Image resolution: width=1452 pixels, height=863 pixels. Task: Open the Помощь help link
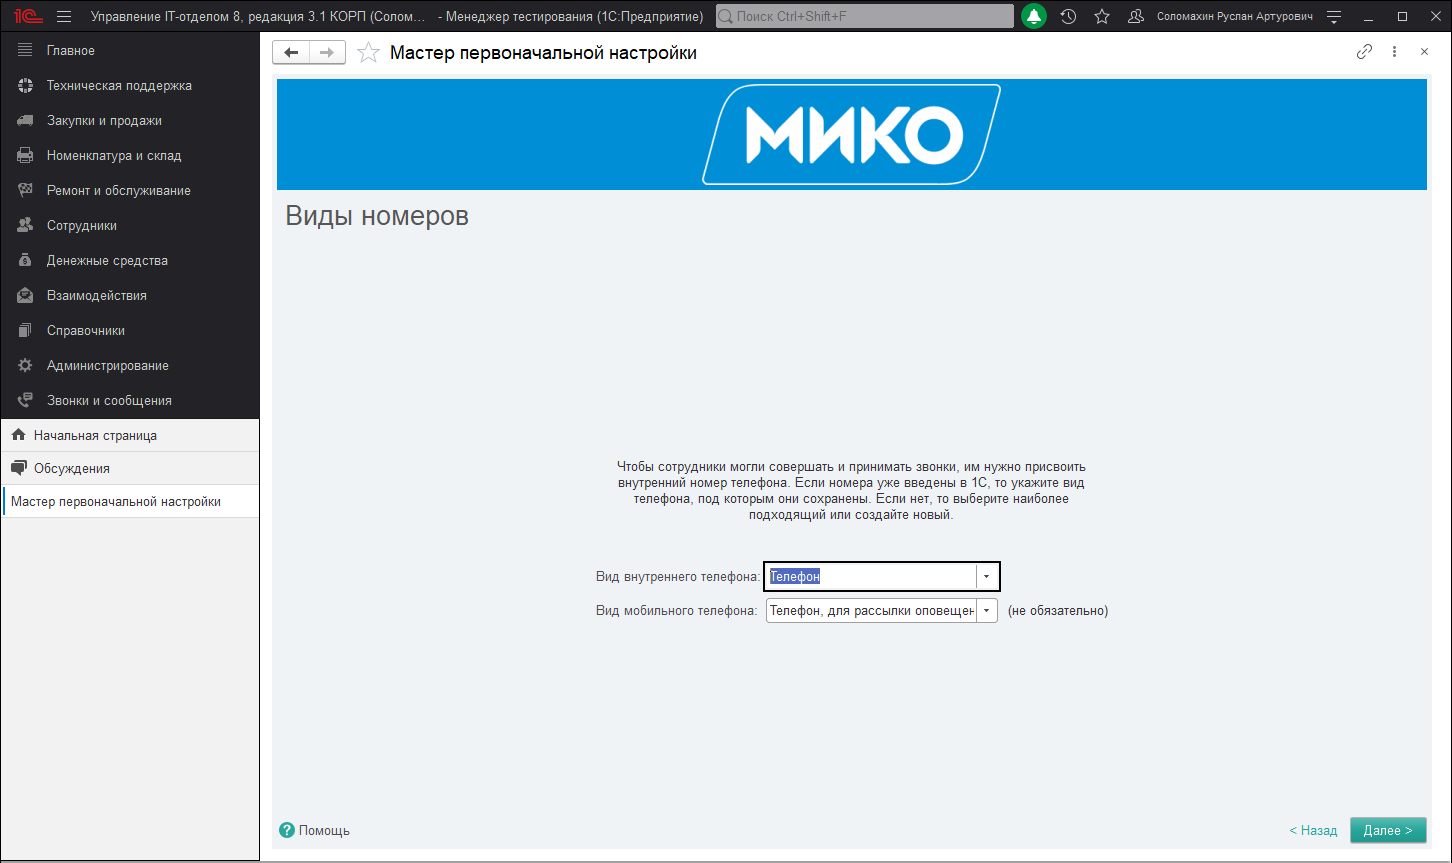pyautogui.click(x=323, y=831)
